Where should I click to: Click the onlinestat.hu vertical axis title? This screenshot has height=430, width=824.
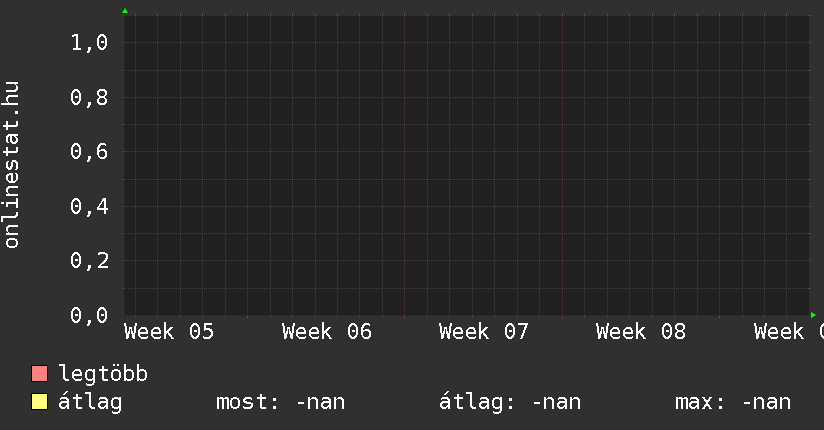(x=12, y=165)
